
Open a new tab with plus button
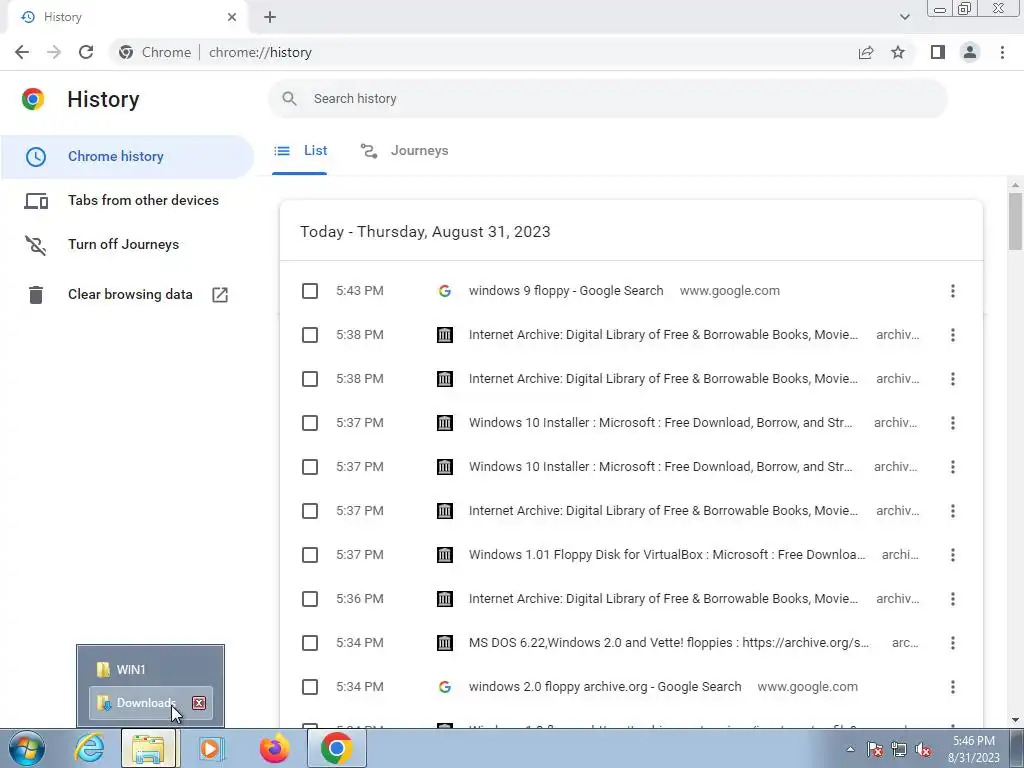[270, 17]
